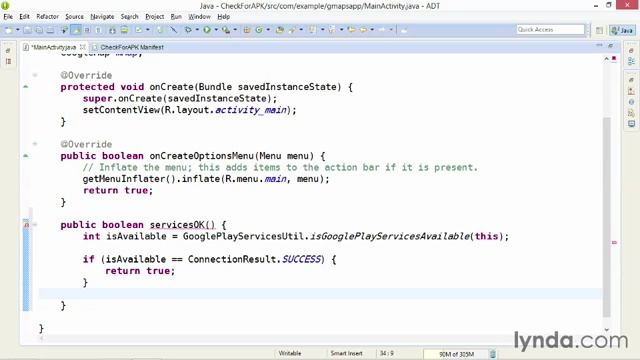This screenshot has height=360, width=640.
Task: Click the Open Perspective icon
Action: click(599, 30)
